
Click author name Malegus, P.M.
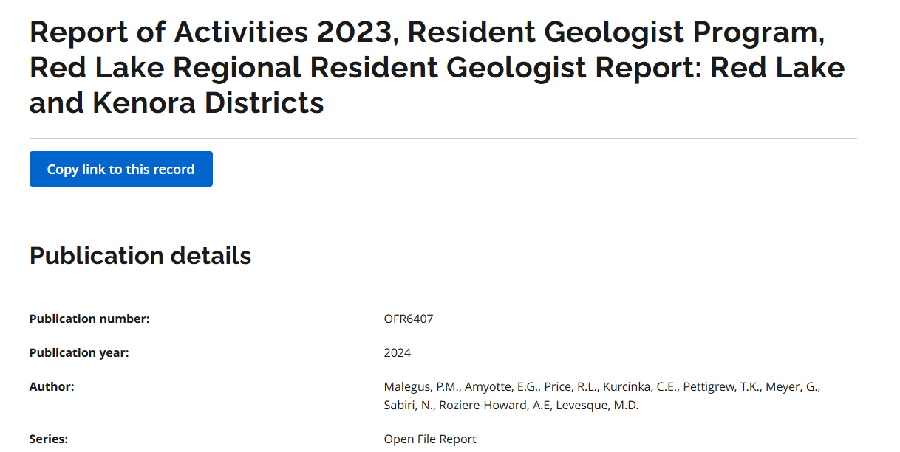pos(420,387)
